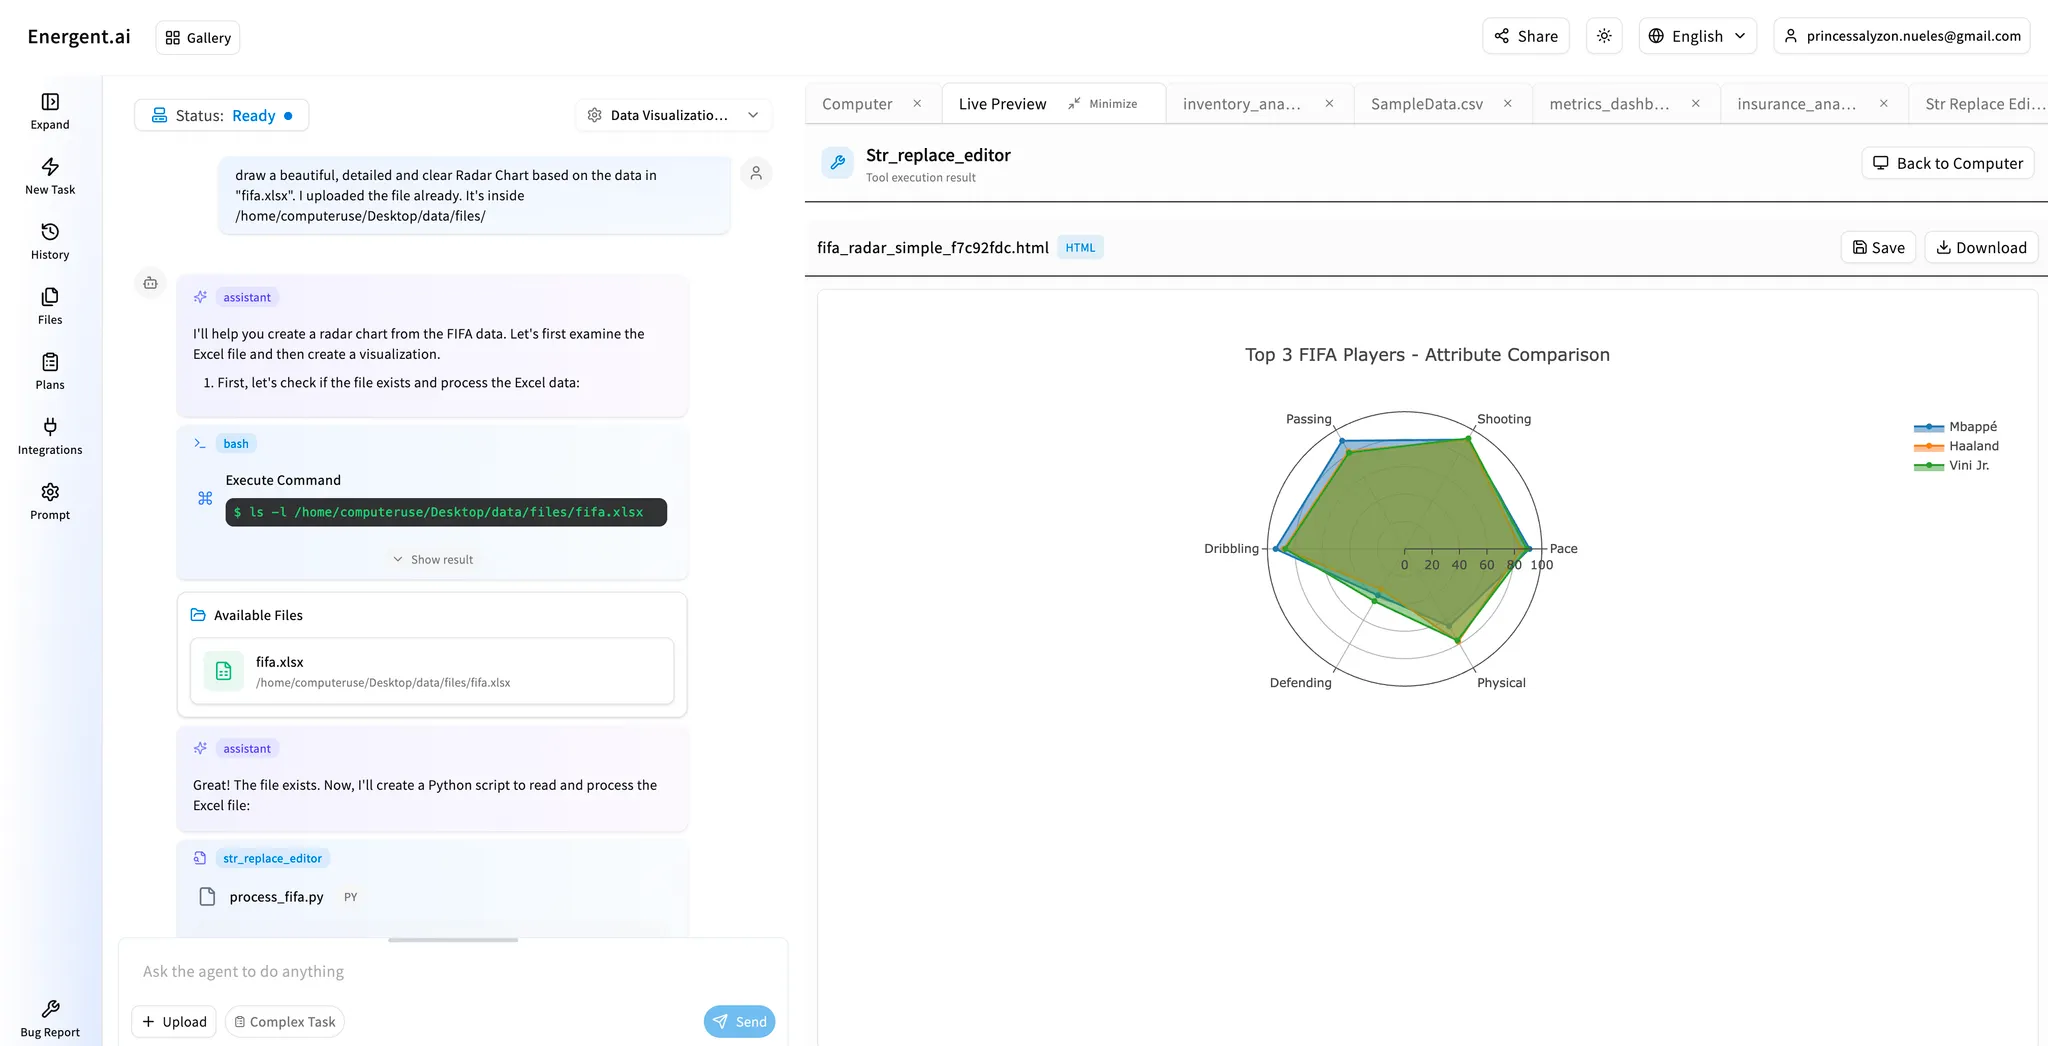
Task: Expand Show result under Execute Command
Action: [432, 559]
